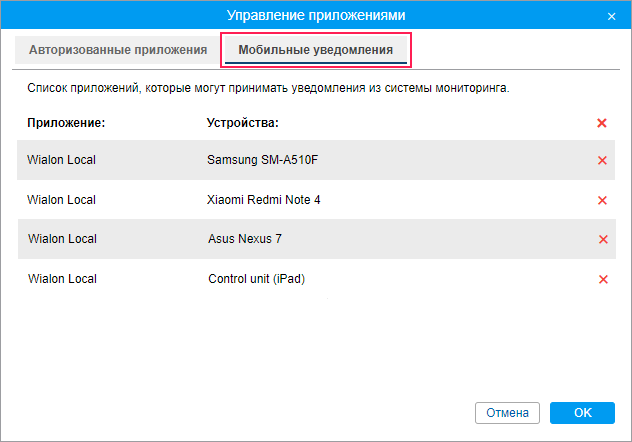
Task: Remove the Samsung SM-A510F device
Action: [x=602, y=160]
